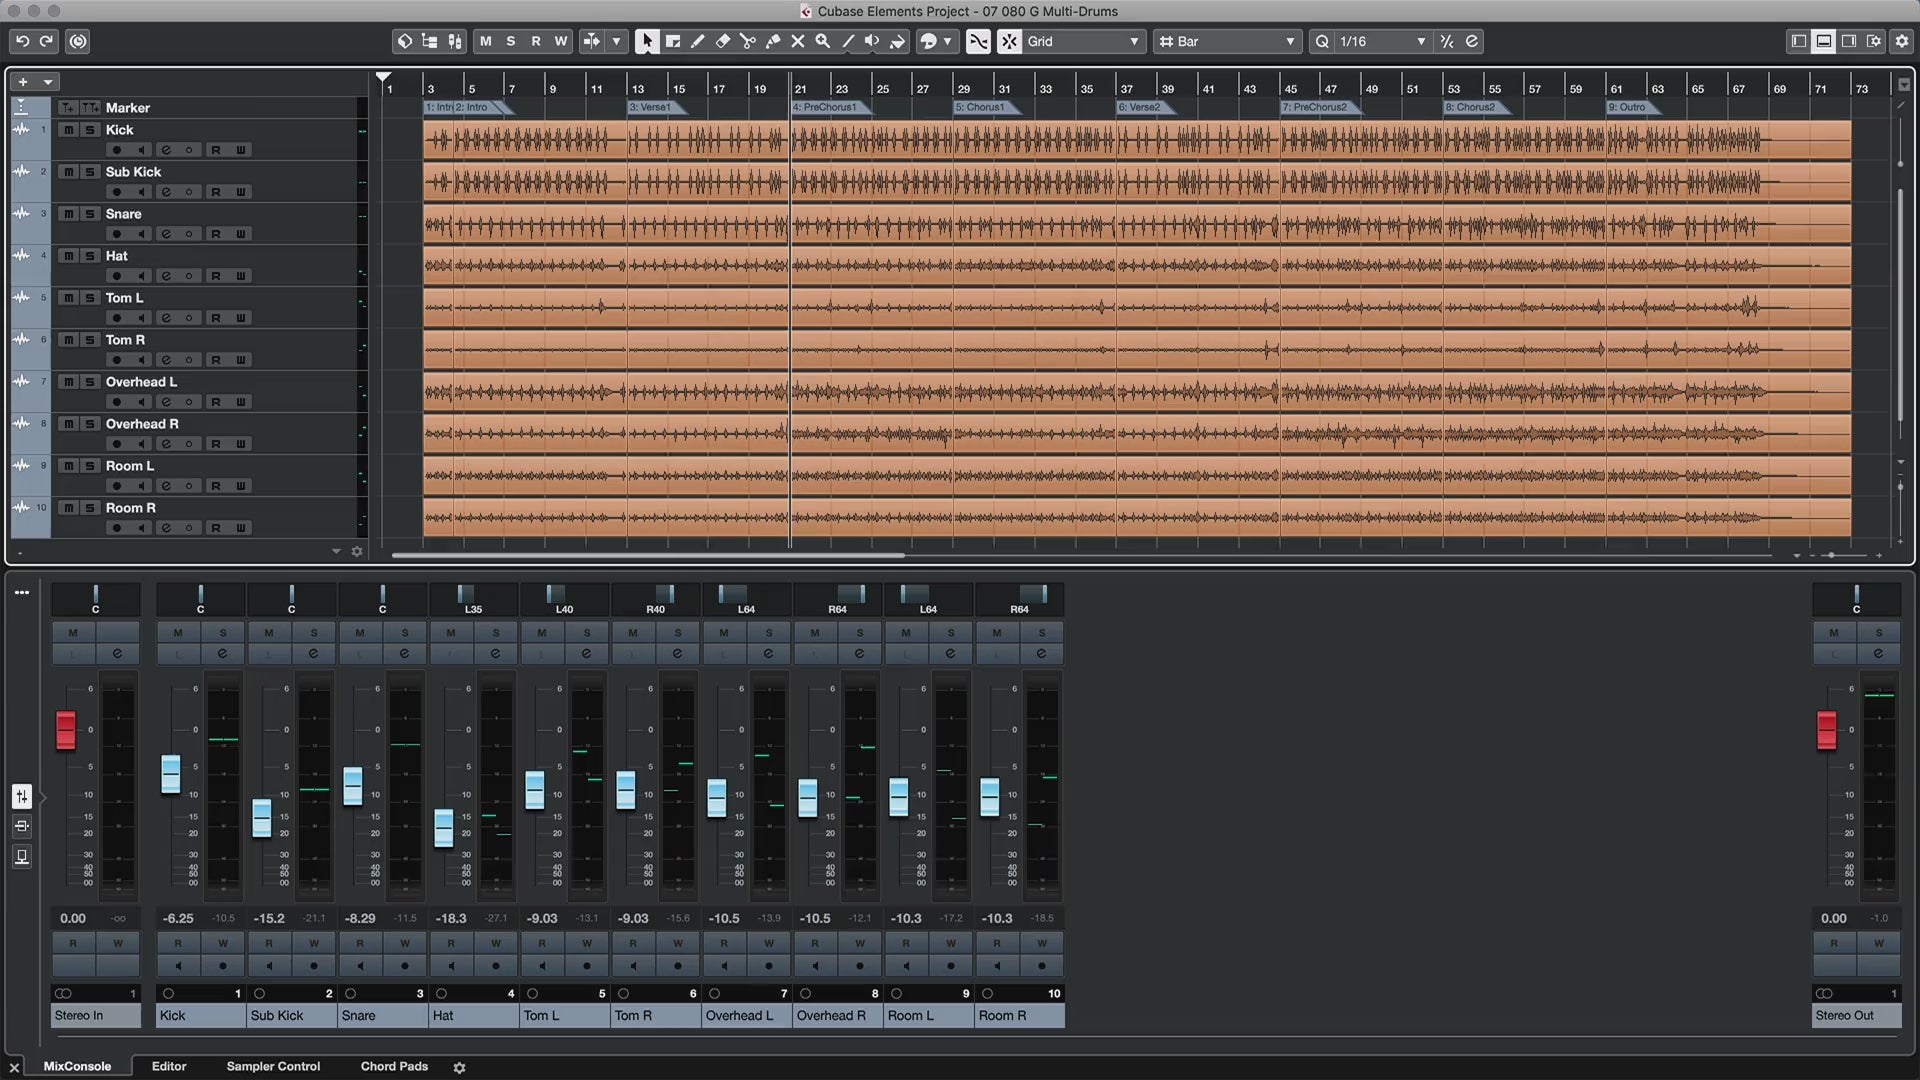This screenshot has height=1080, width=1920.
Task: Click the Add Track plus button
Action: [x=23, y=82]
